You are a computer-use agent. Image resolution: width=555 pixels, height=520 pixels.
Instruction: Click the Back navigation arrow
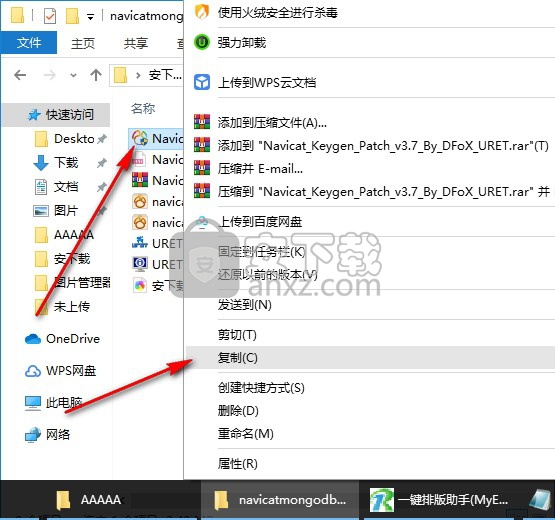point(20,75)
